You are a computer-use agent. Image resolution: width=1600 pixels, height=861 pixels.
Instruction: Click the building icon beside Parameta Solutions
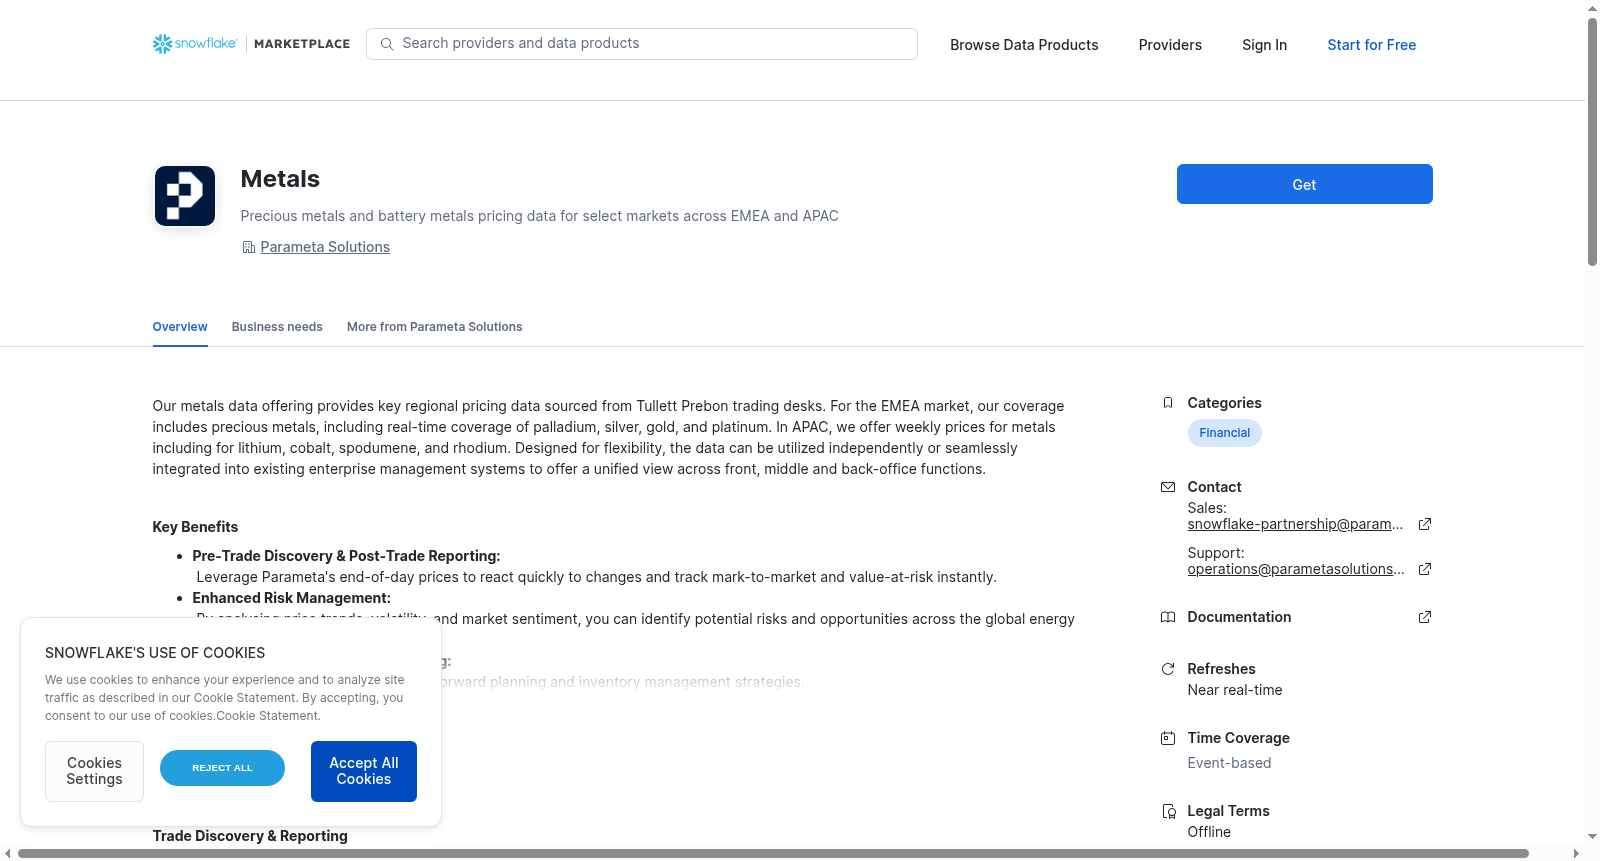click(x=249, y=247)
